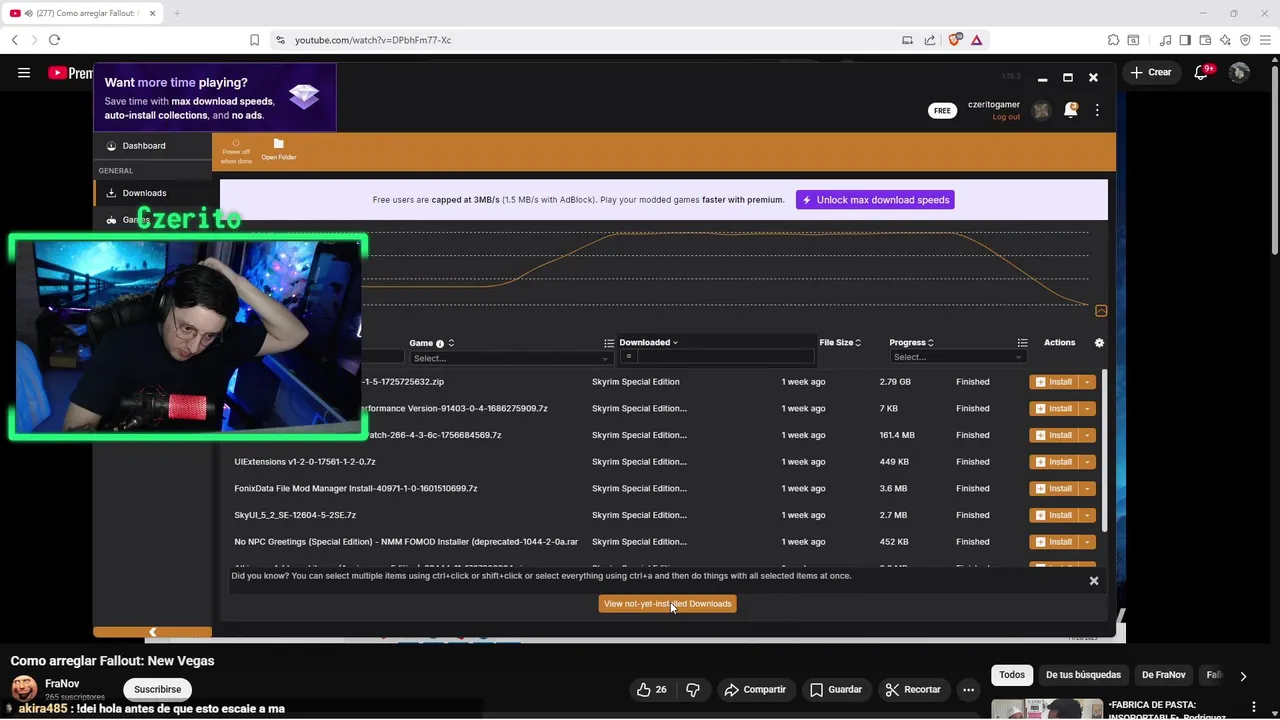Image resolution: width=1280 pixels, height=720 pixels.
Task: Switch to the Como arreglar Fallout browser tab
Action: [80, 13]
